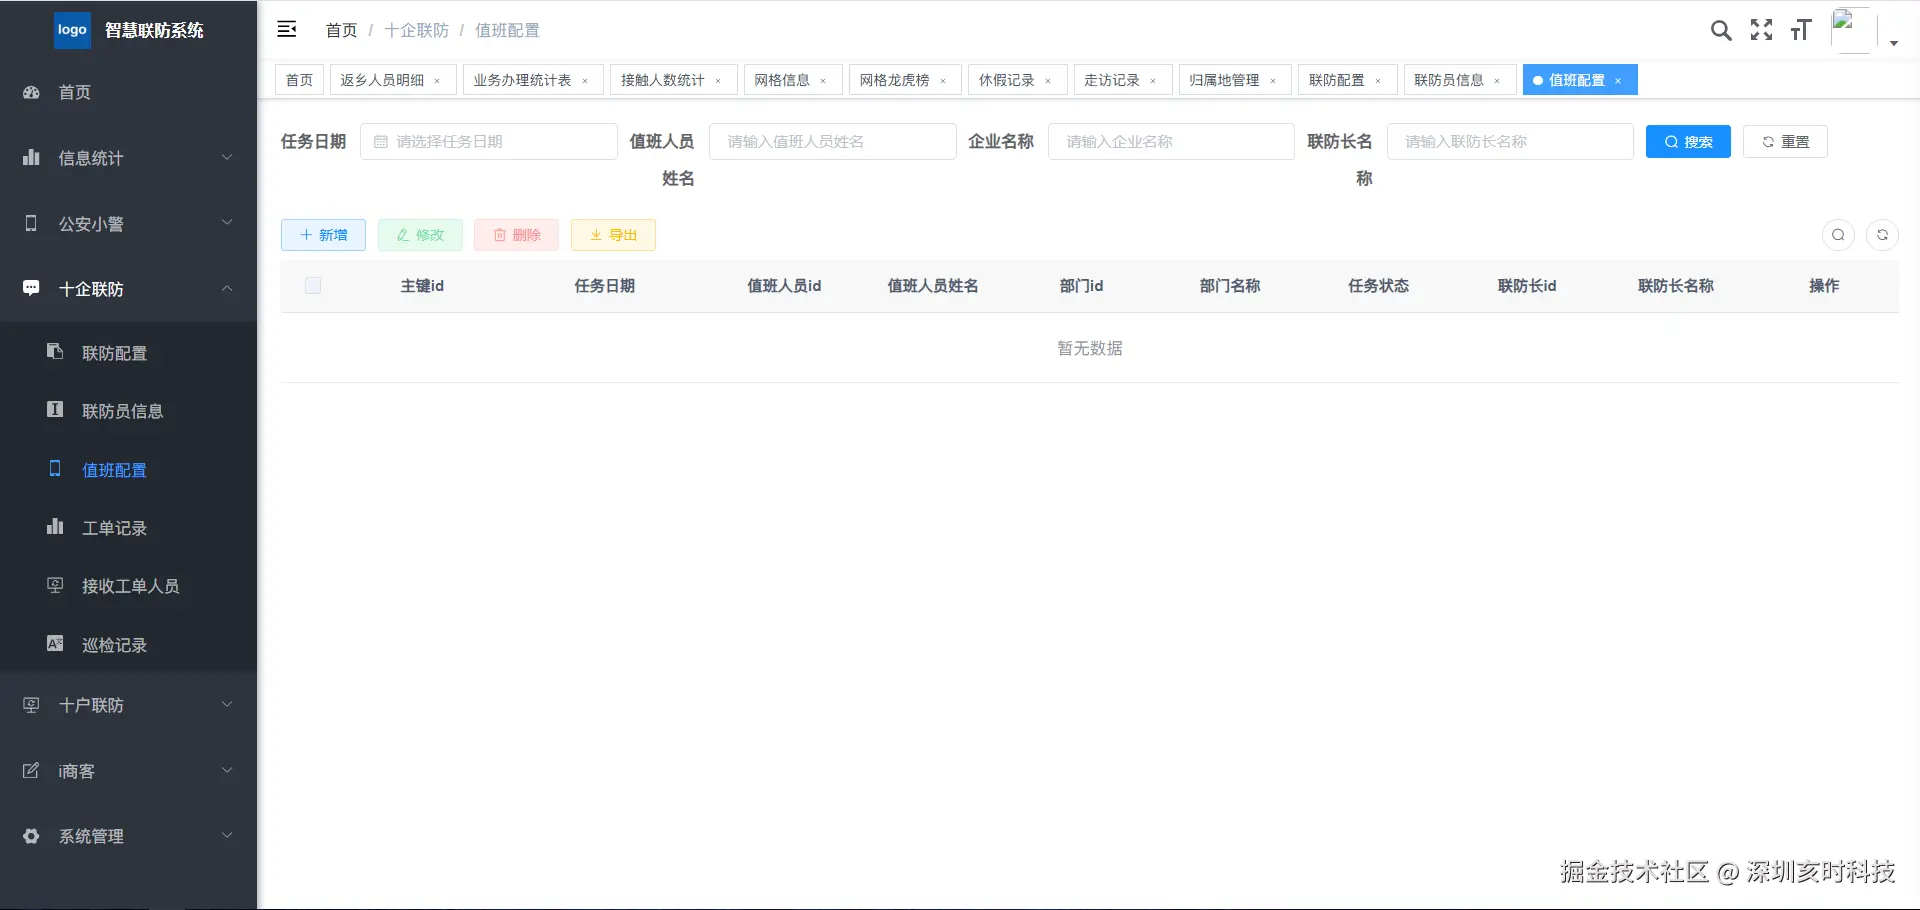Collapse the 十企联防 sidebar menu
Screen dimensions: 1920x910
pyautogui.click(x=128, y=289)
